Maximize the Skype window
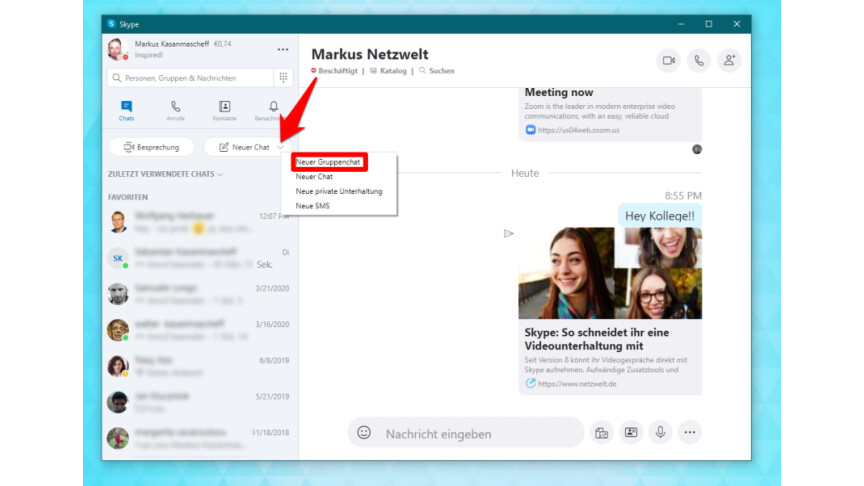 (x=709, y=24)
